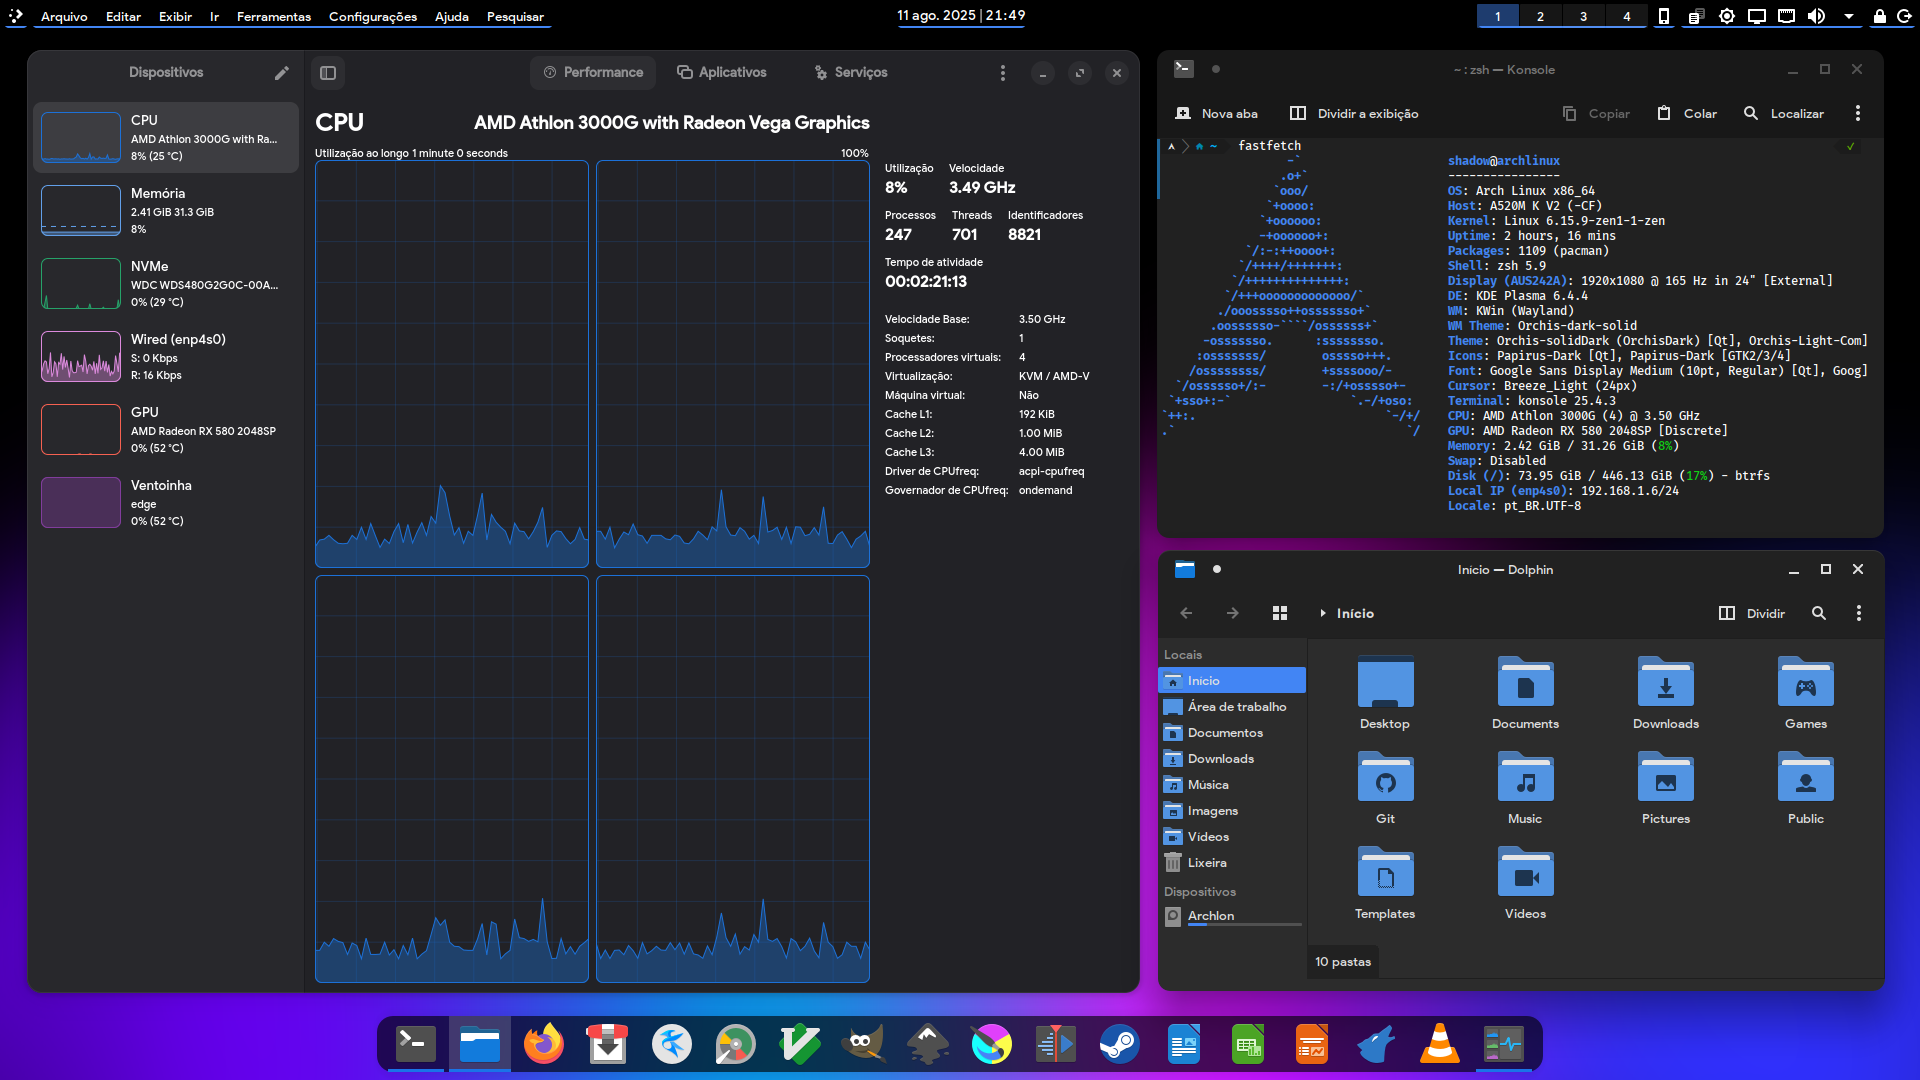Toggle Dividir a exibição in Konsole
Screen dimensions: 1920x1080
(x=1354, y=114)
